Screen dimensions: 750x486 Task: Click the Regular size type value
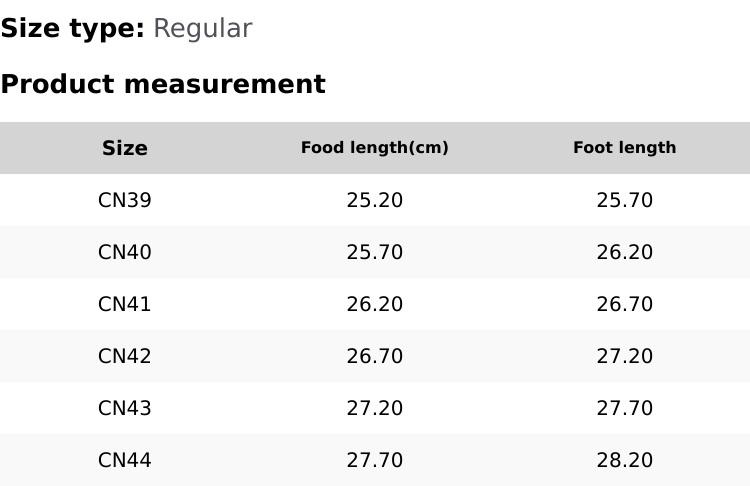click(x=203, y=29)
